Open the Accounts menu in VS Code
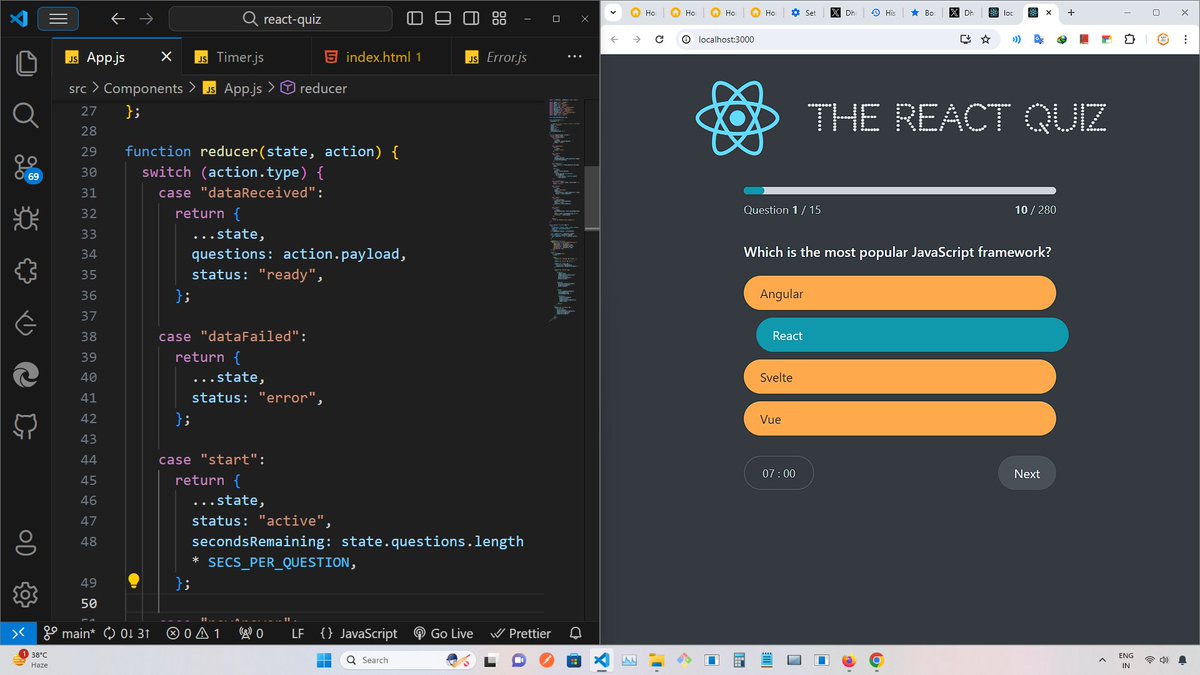Image resolution: width=1200 pixels, height=675 pixels. tap(26, 543)
